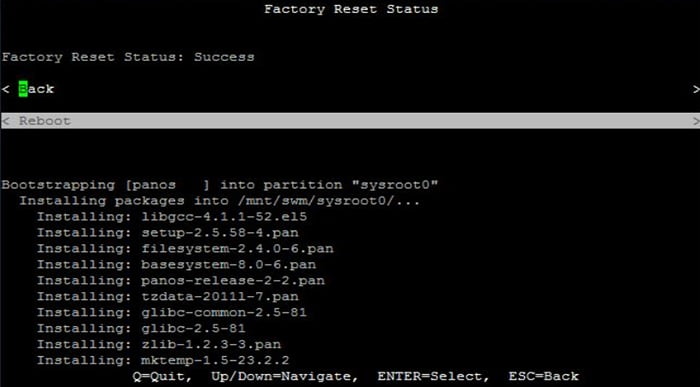Click the Up/Down=Navigate footer hint

284,376
